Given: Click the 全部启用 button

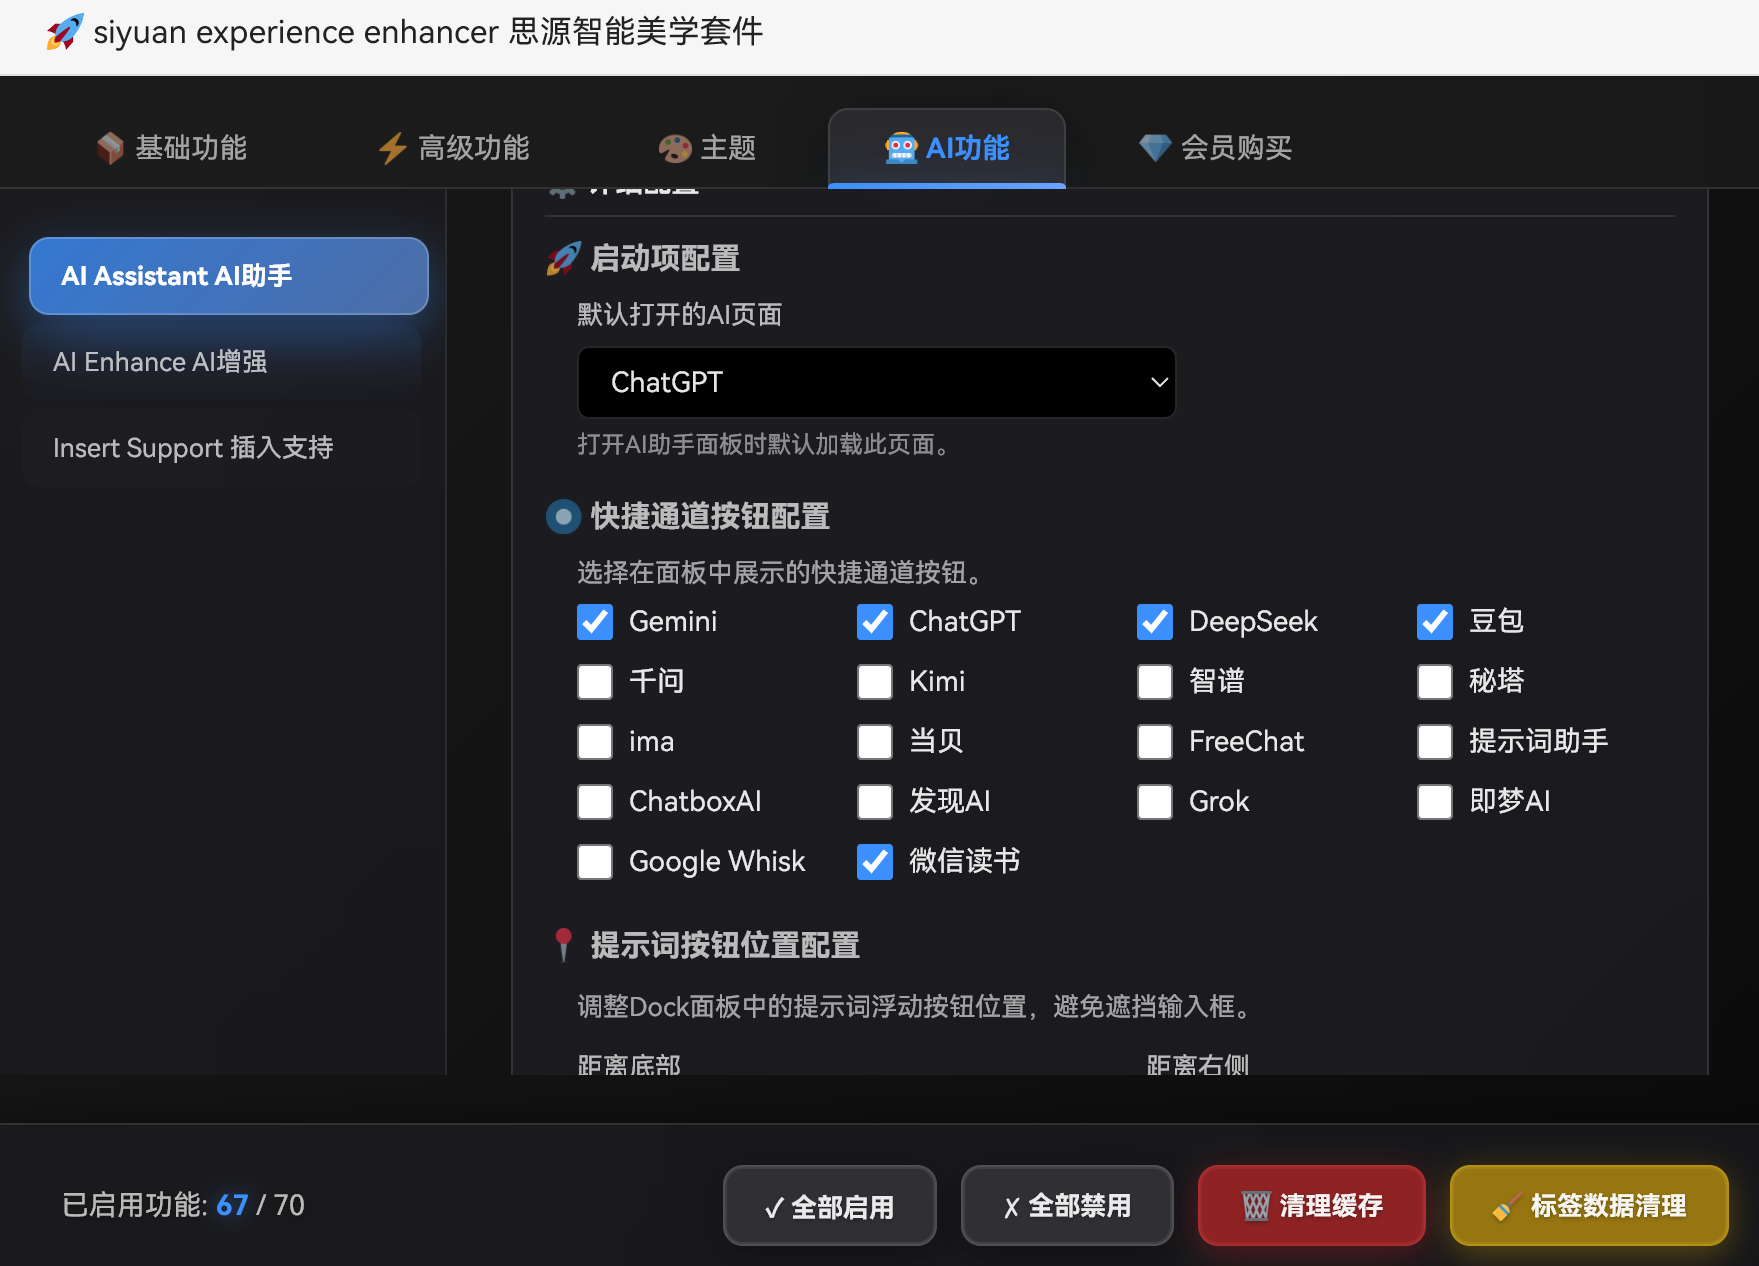Looking at the screenshot, I should (x=830, y=1206).
